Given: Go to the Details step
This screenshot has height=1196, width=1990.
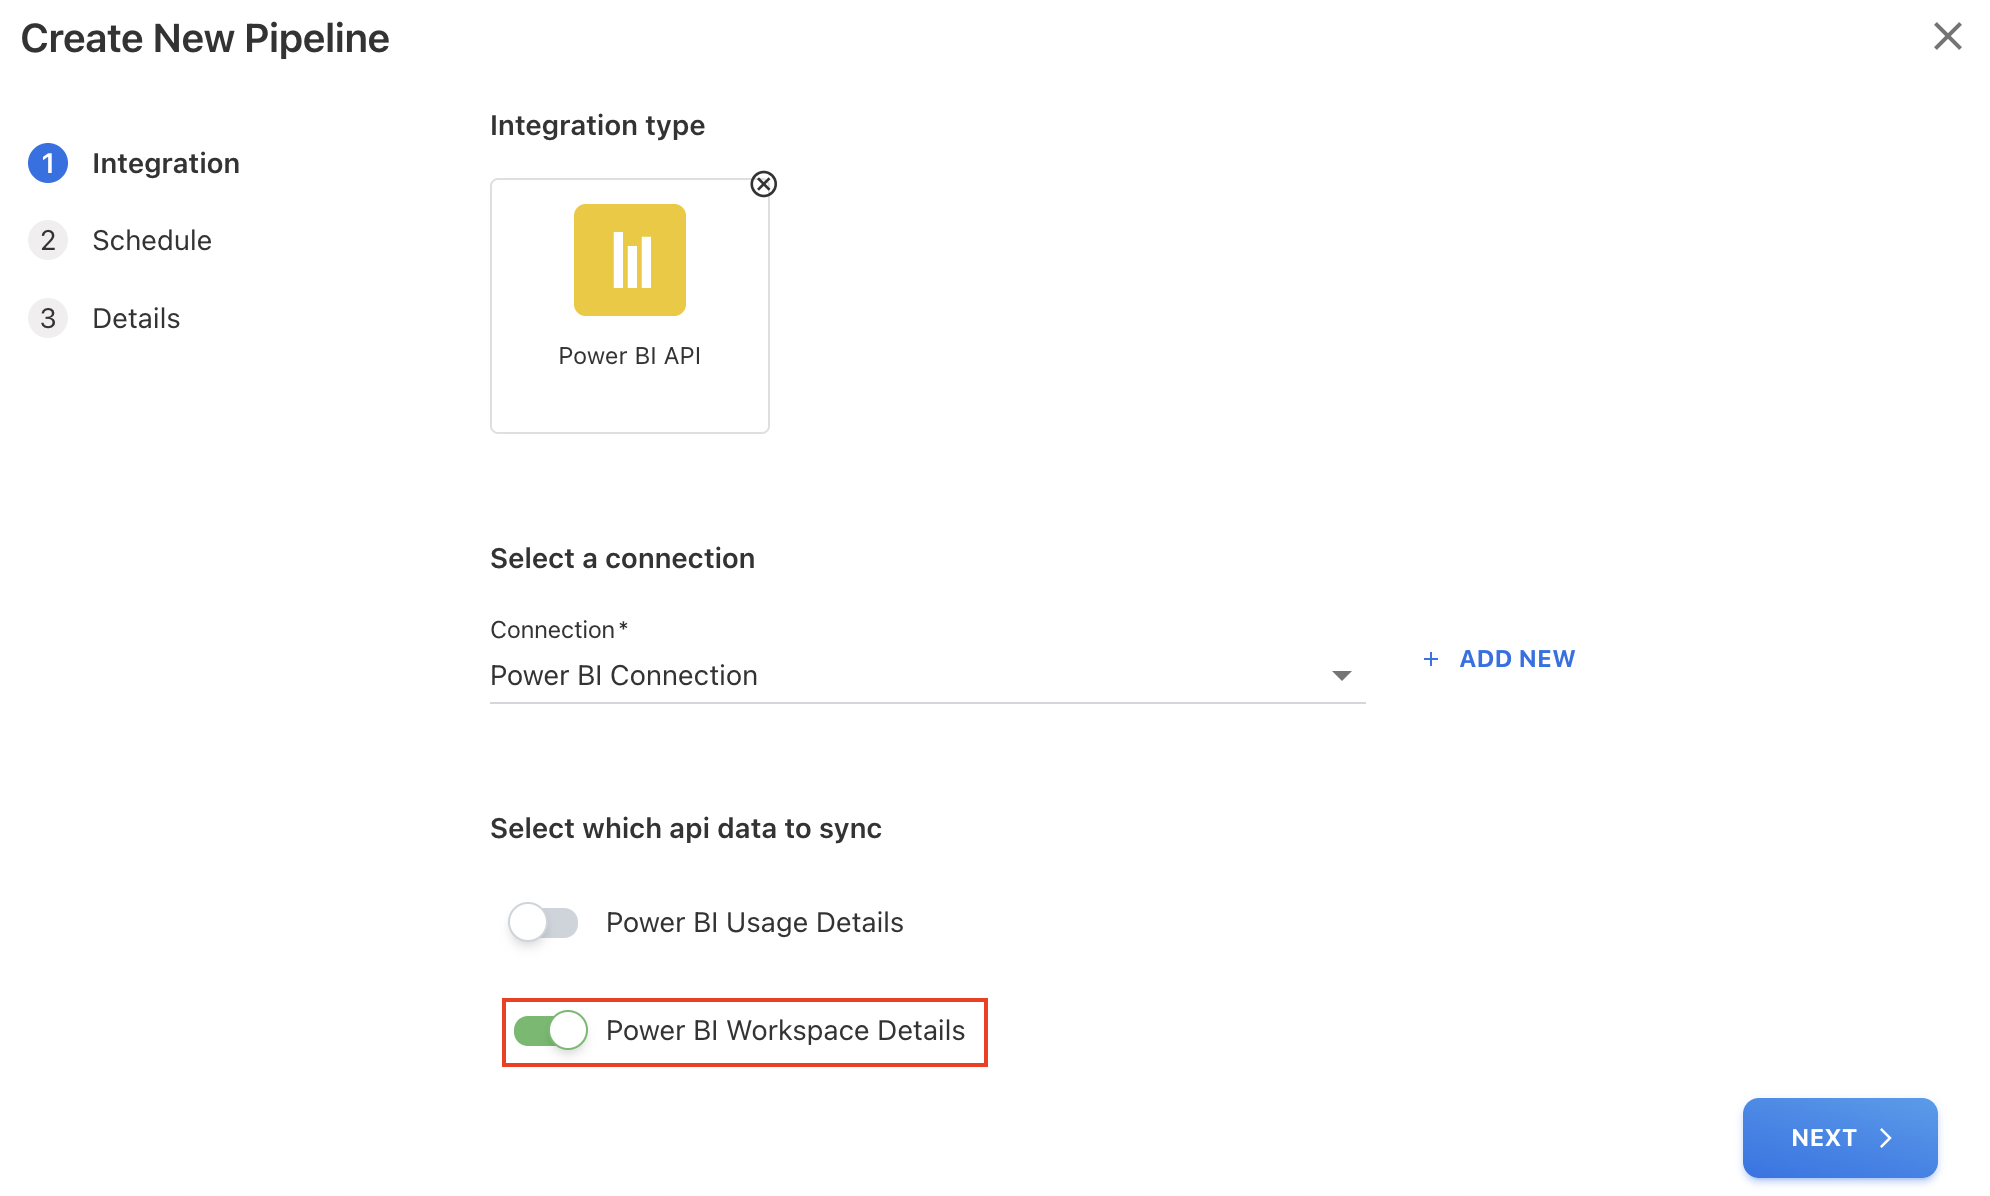Looking at the screenshot, I should [136, 318].
